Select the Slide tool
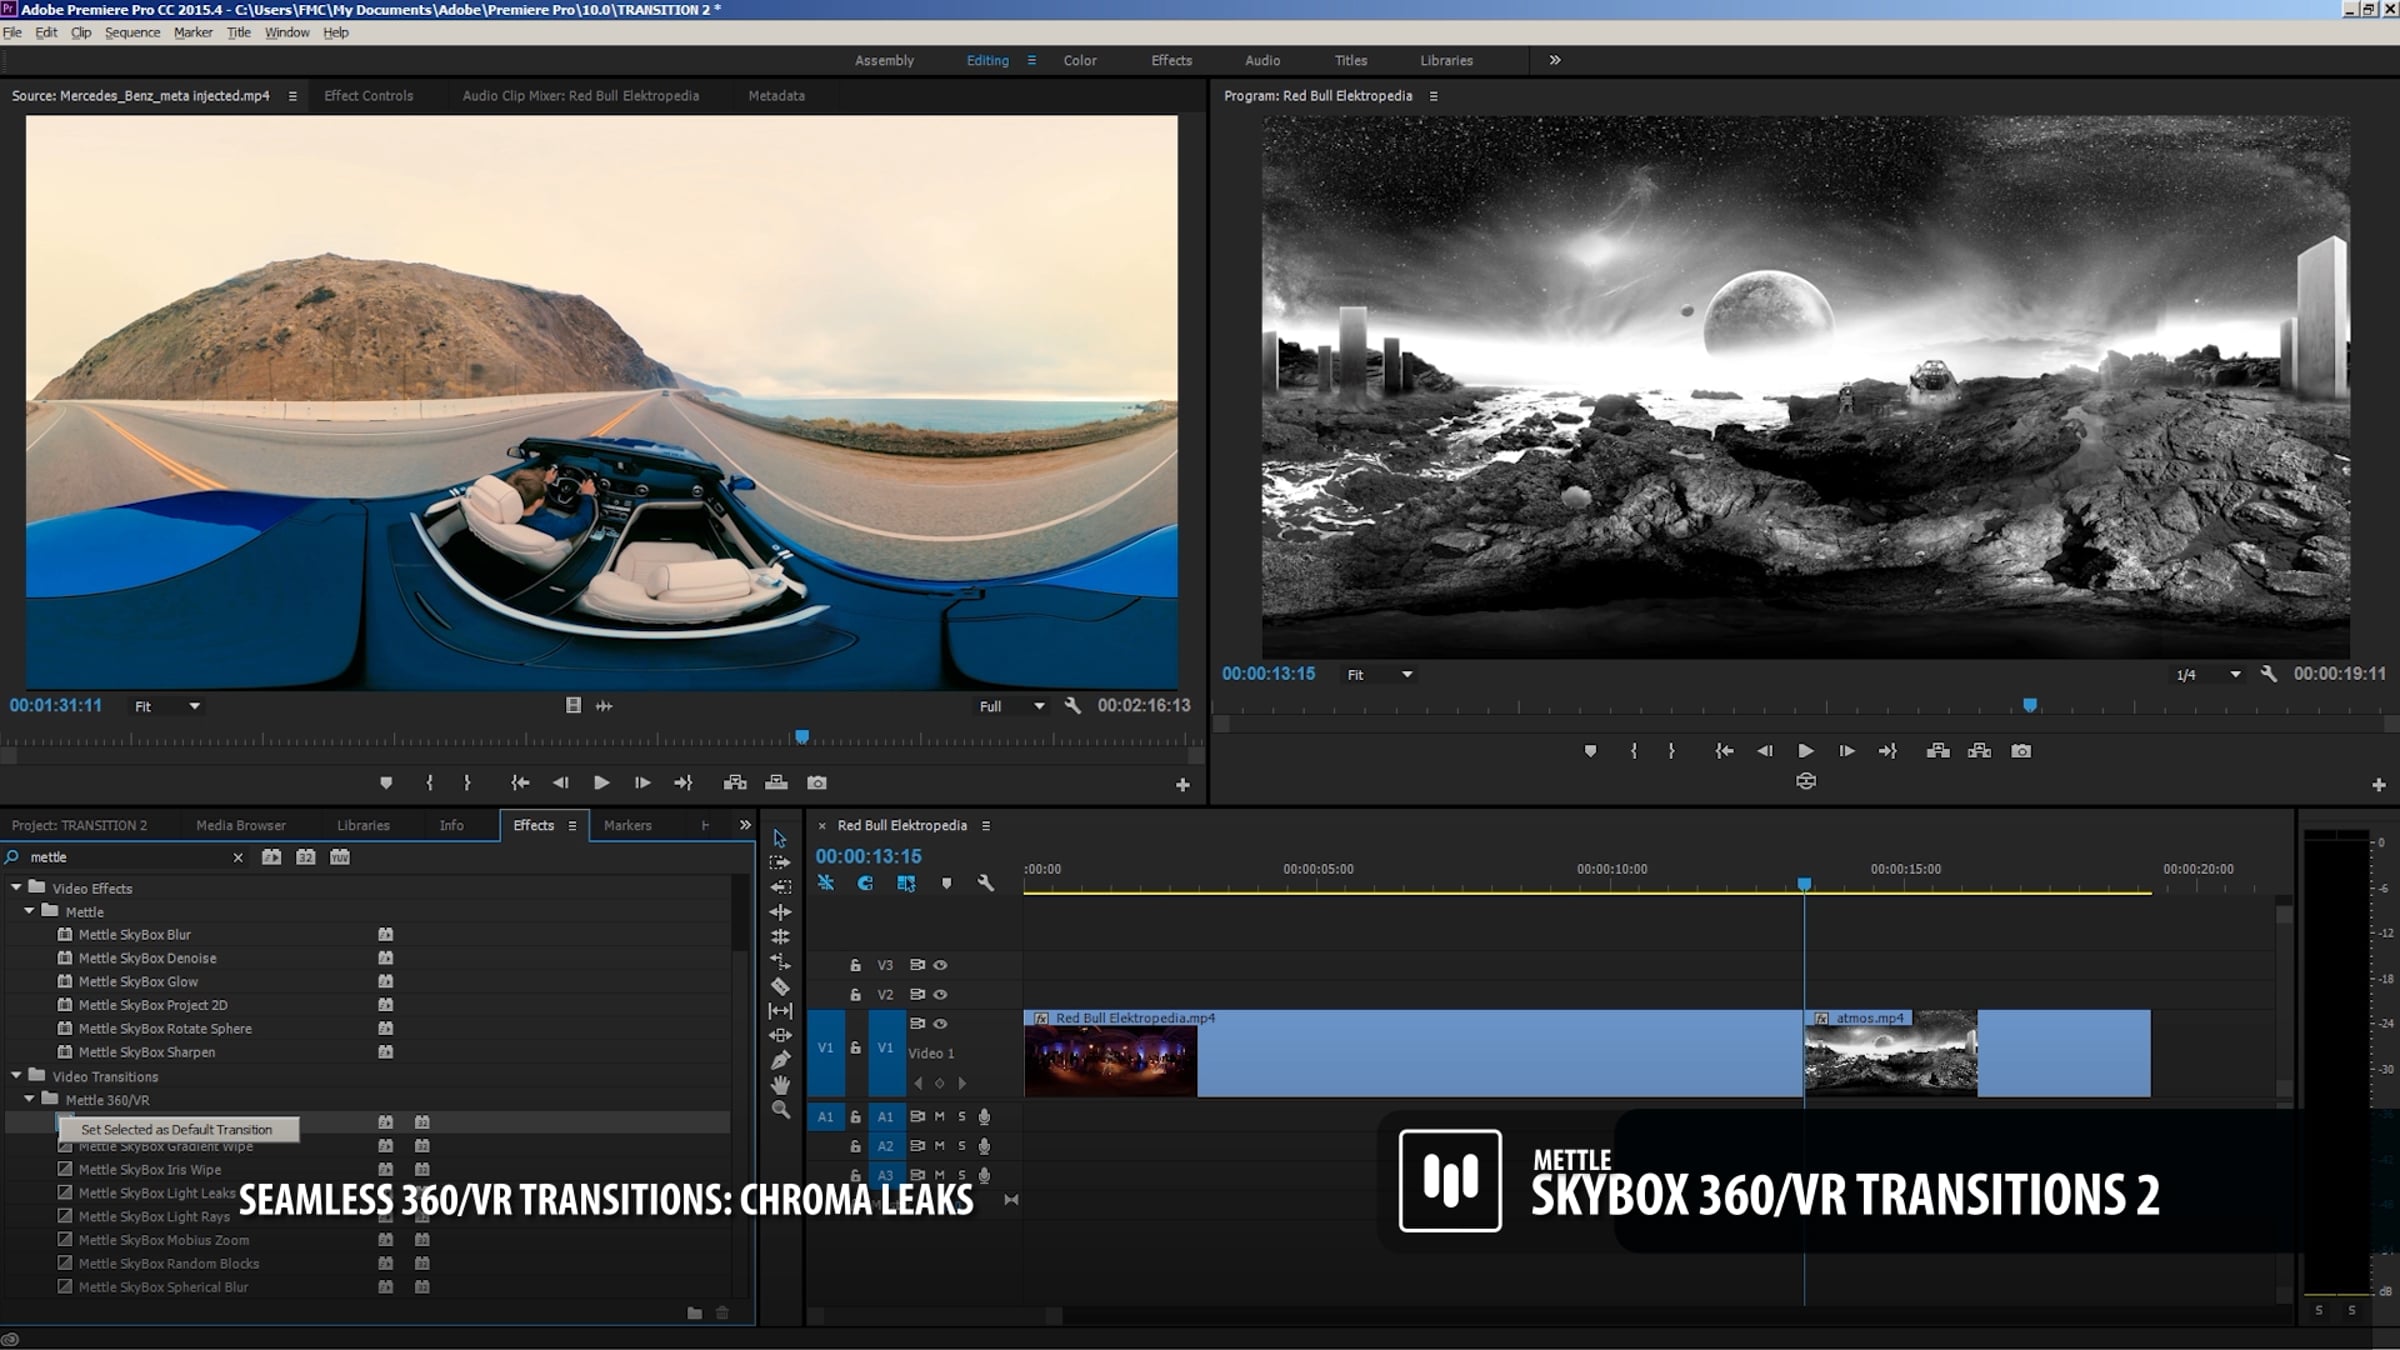 pos(780,1035)
